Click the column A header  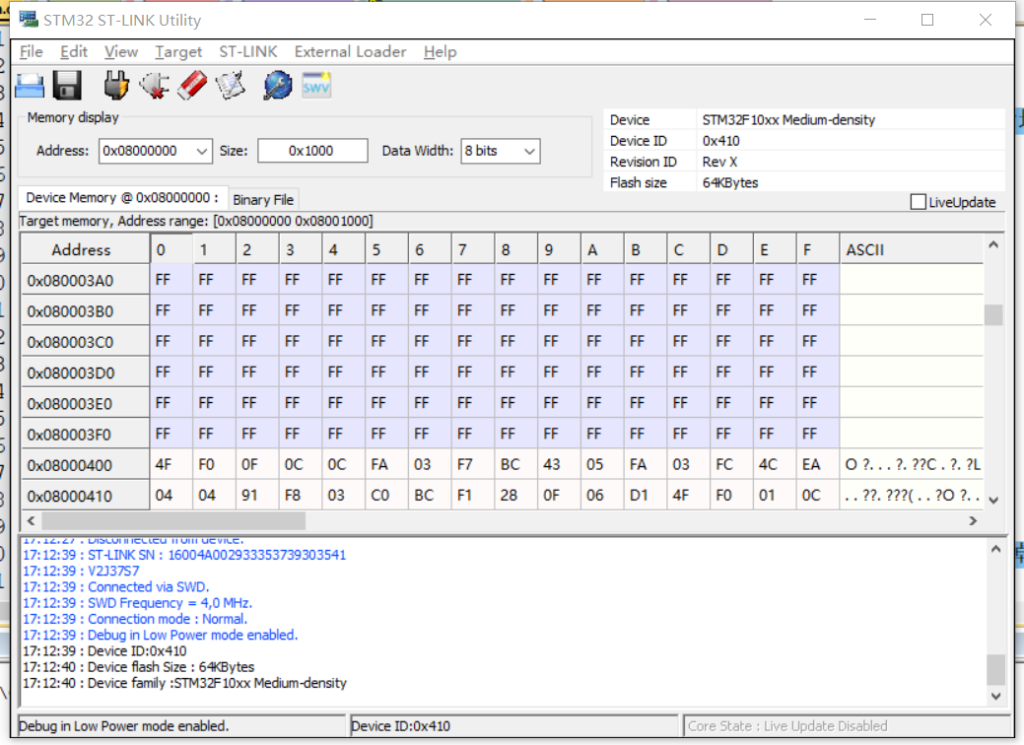tap(602, 249)
